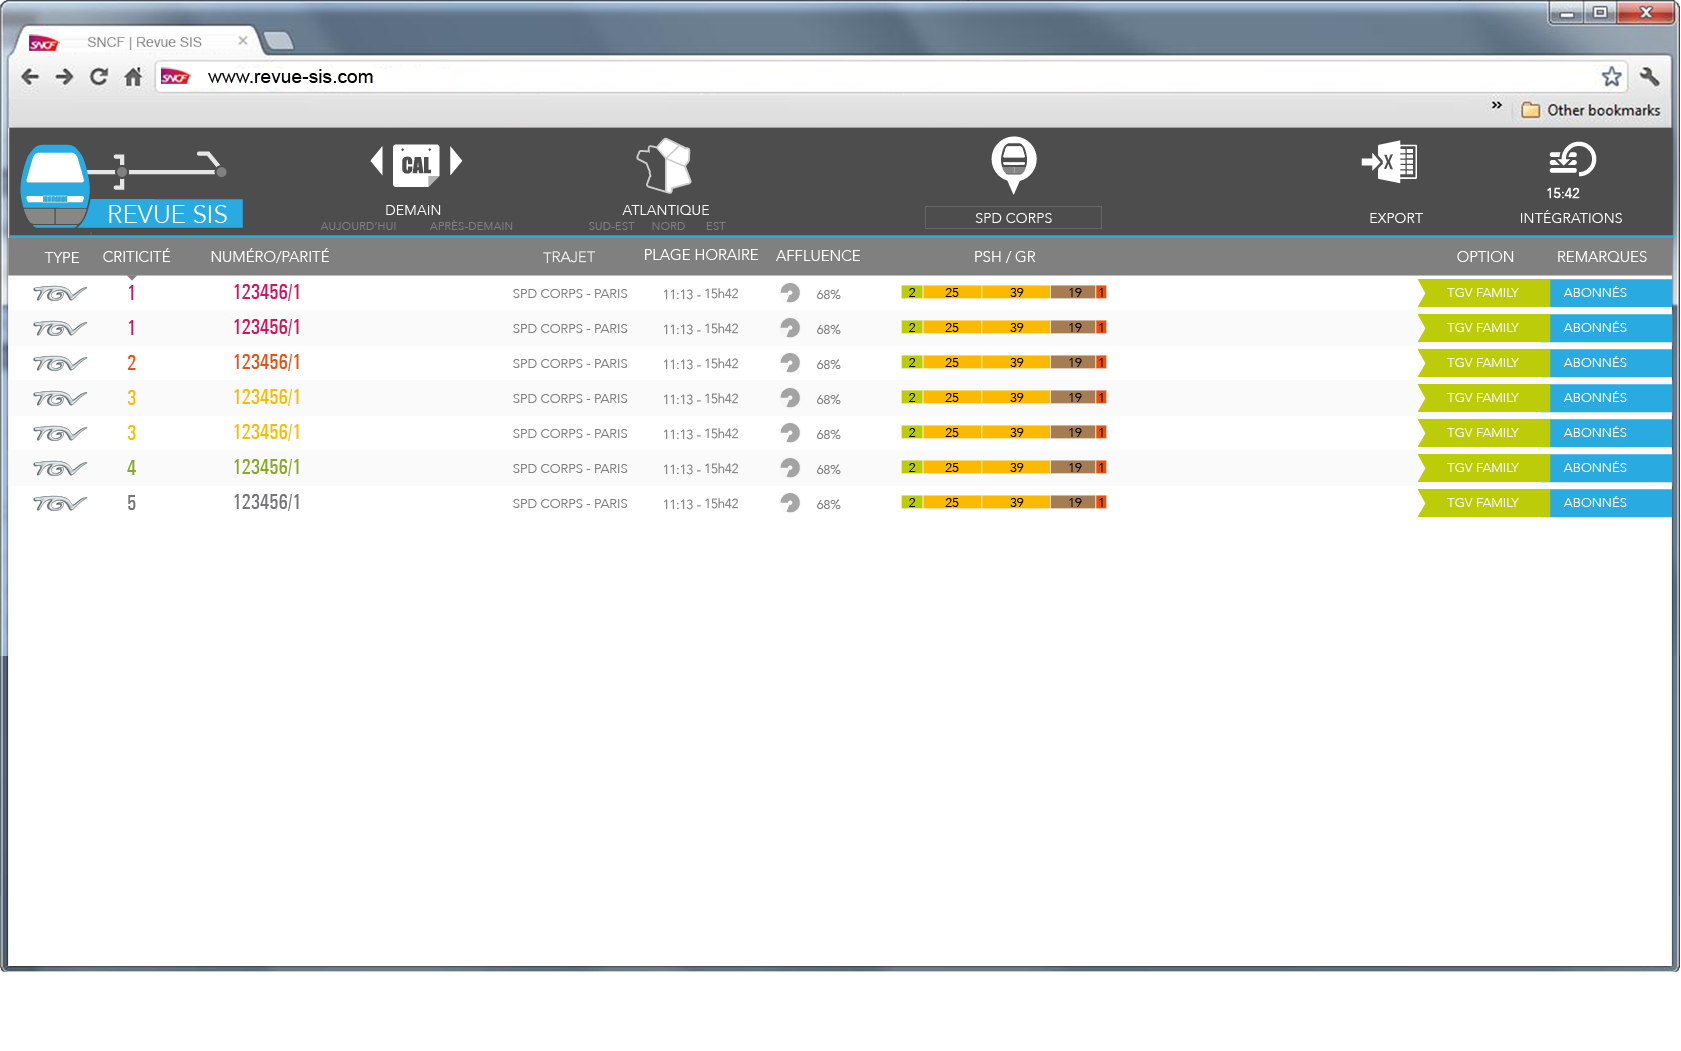Screen dimensions: 1681x1051
Task: Click TGV FAMILY option in criticité 5 row
Action: [1484, 503]
